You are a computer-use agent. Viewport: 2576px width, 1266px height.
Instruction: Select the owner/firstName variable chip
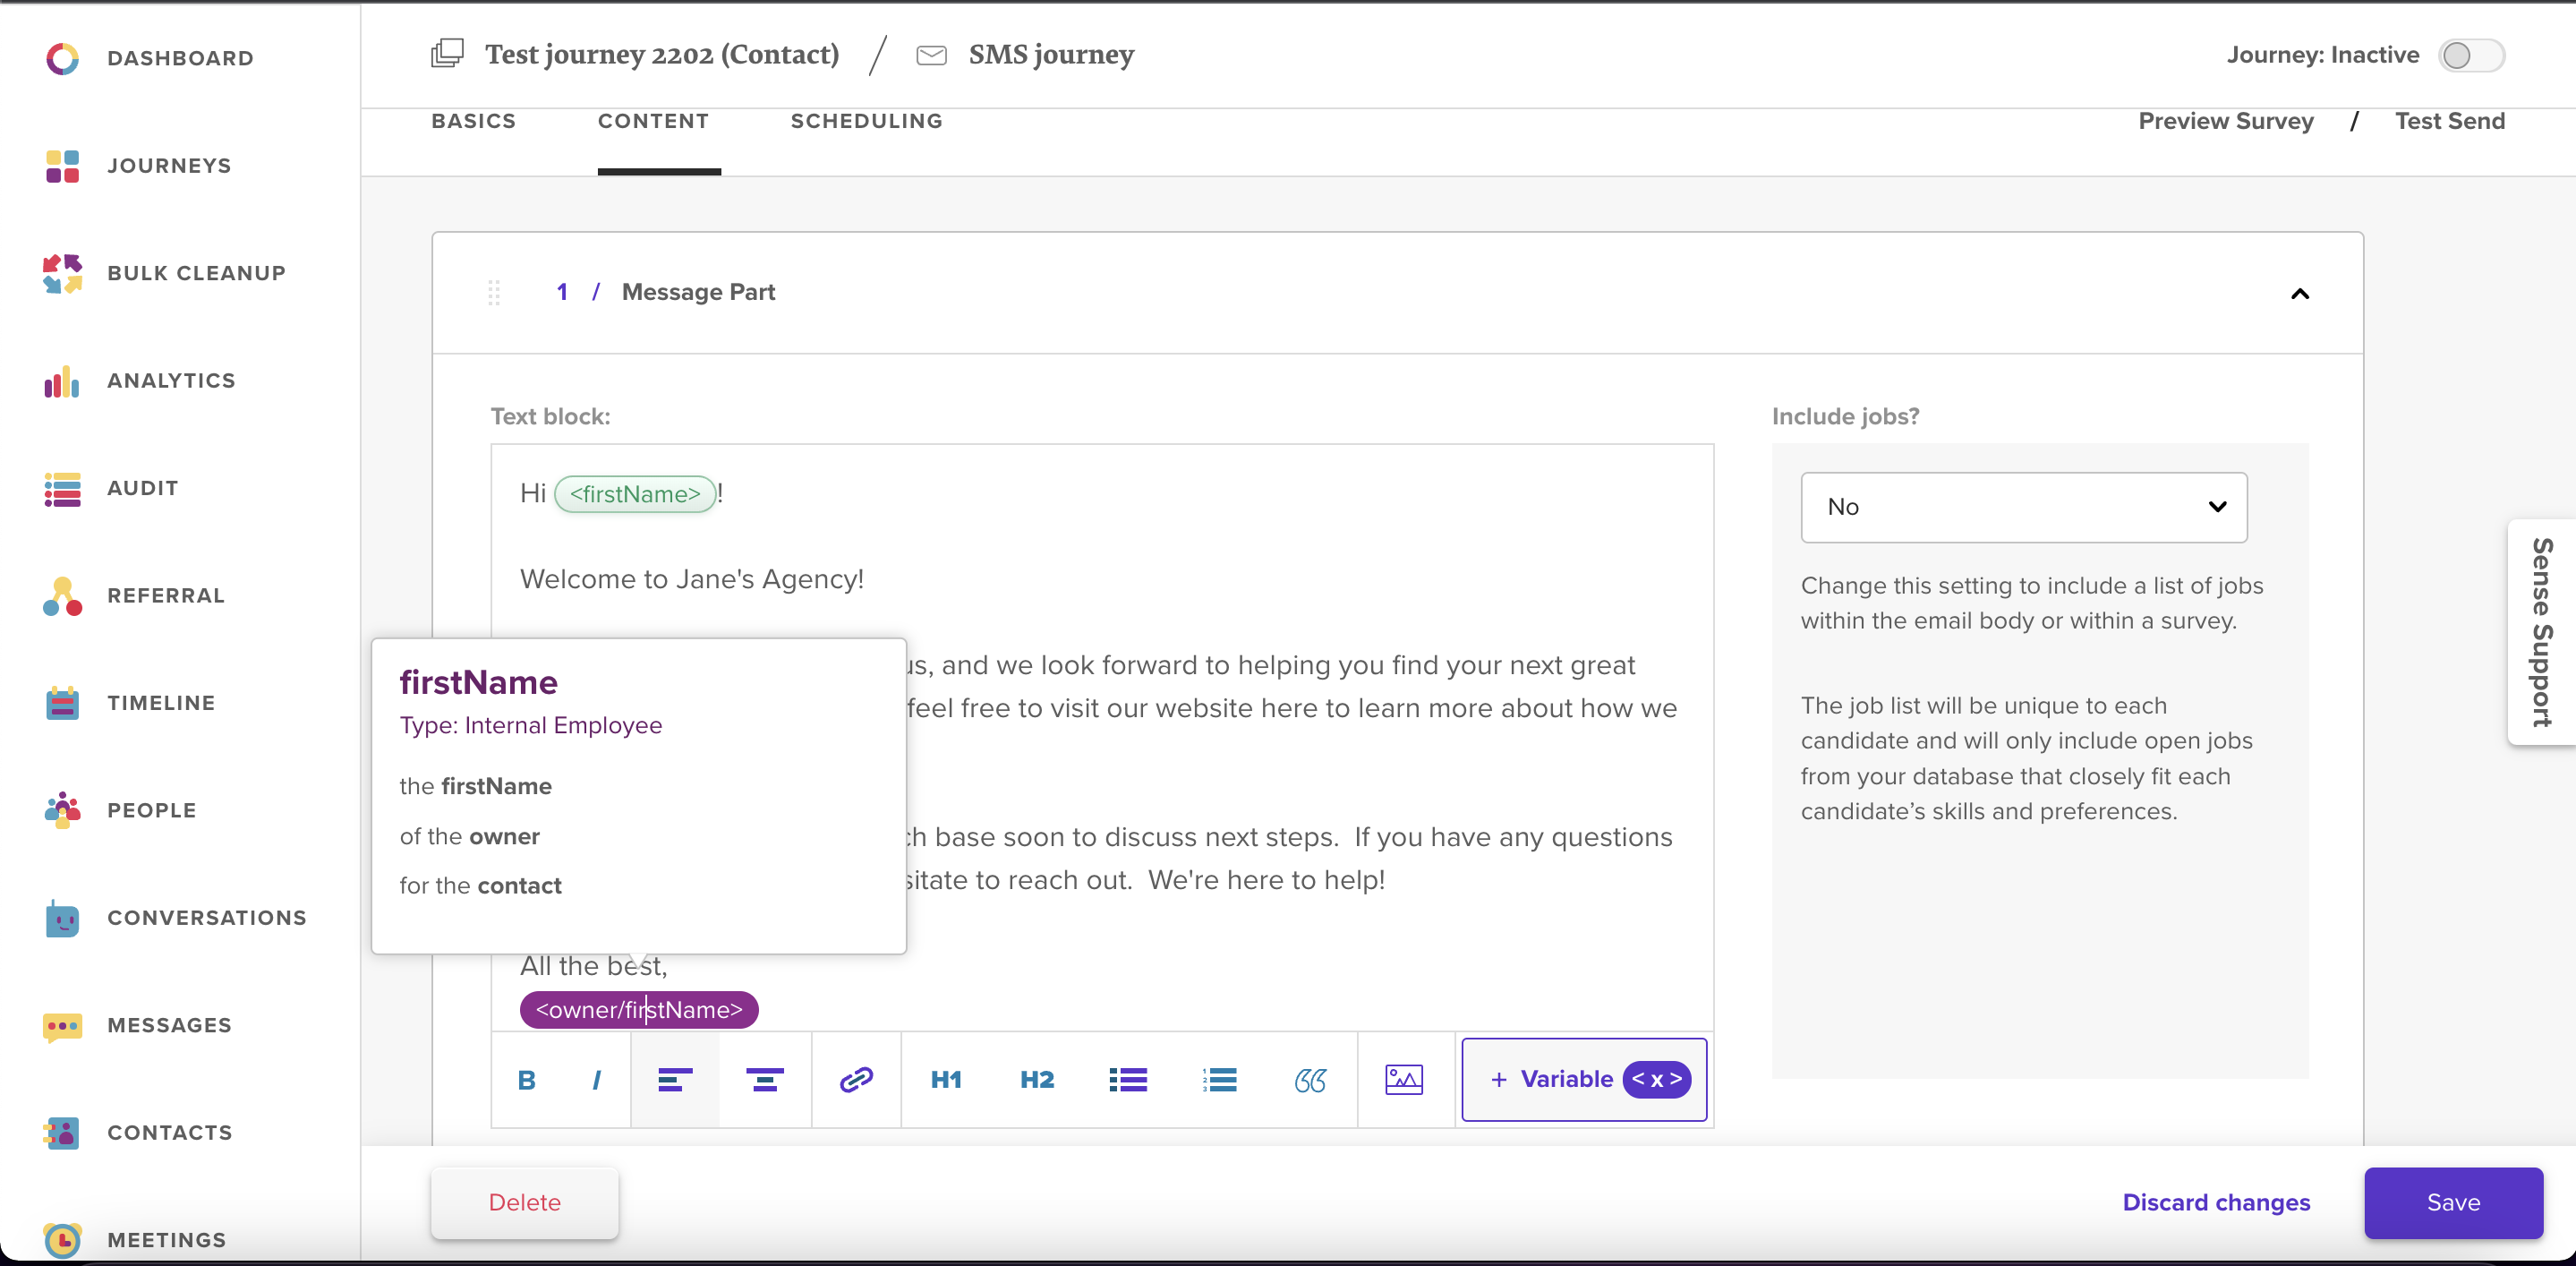click(x=638, y=1009)
